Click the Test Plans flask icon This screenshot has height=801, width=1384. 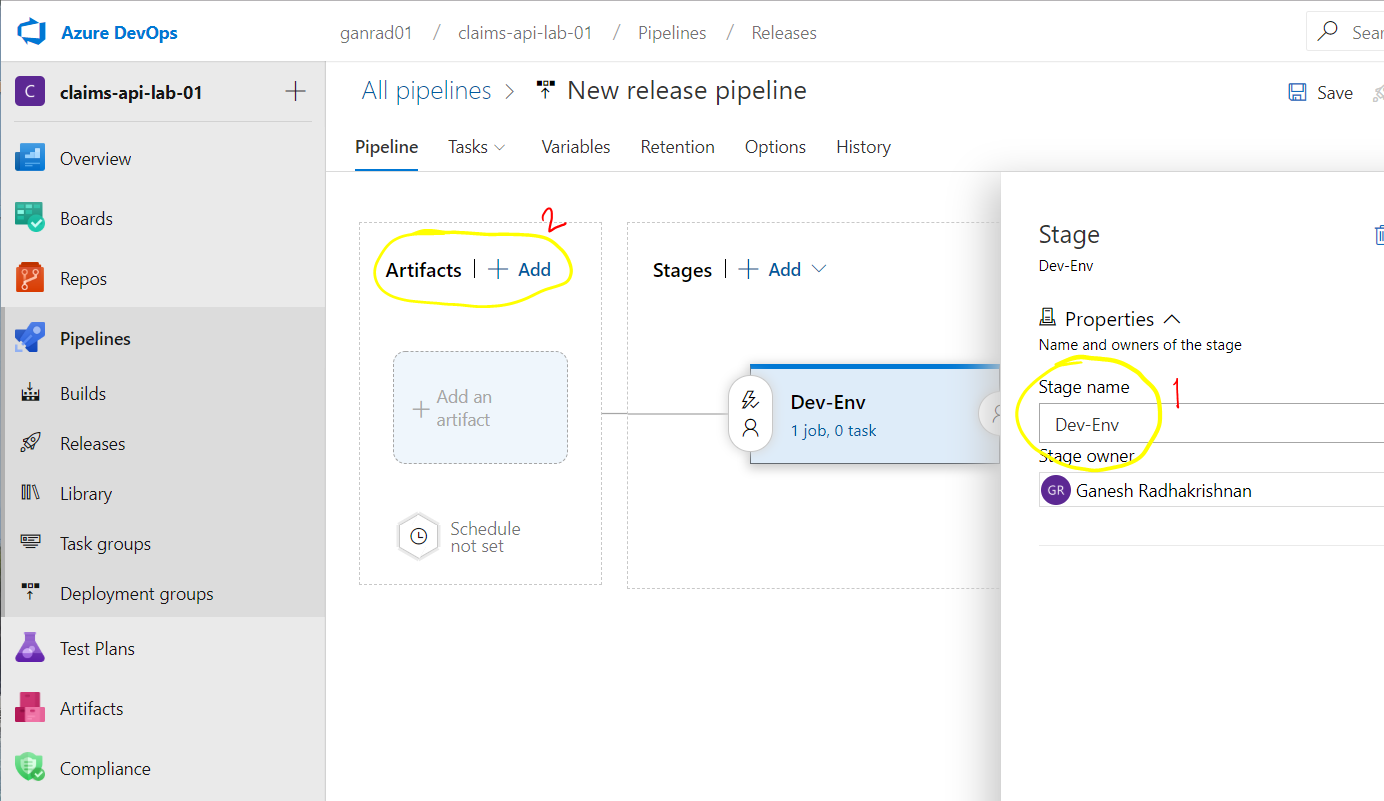point(30,648)
